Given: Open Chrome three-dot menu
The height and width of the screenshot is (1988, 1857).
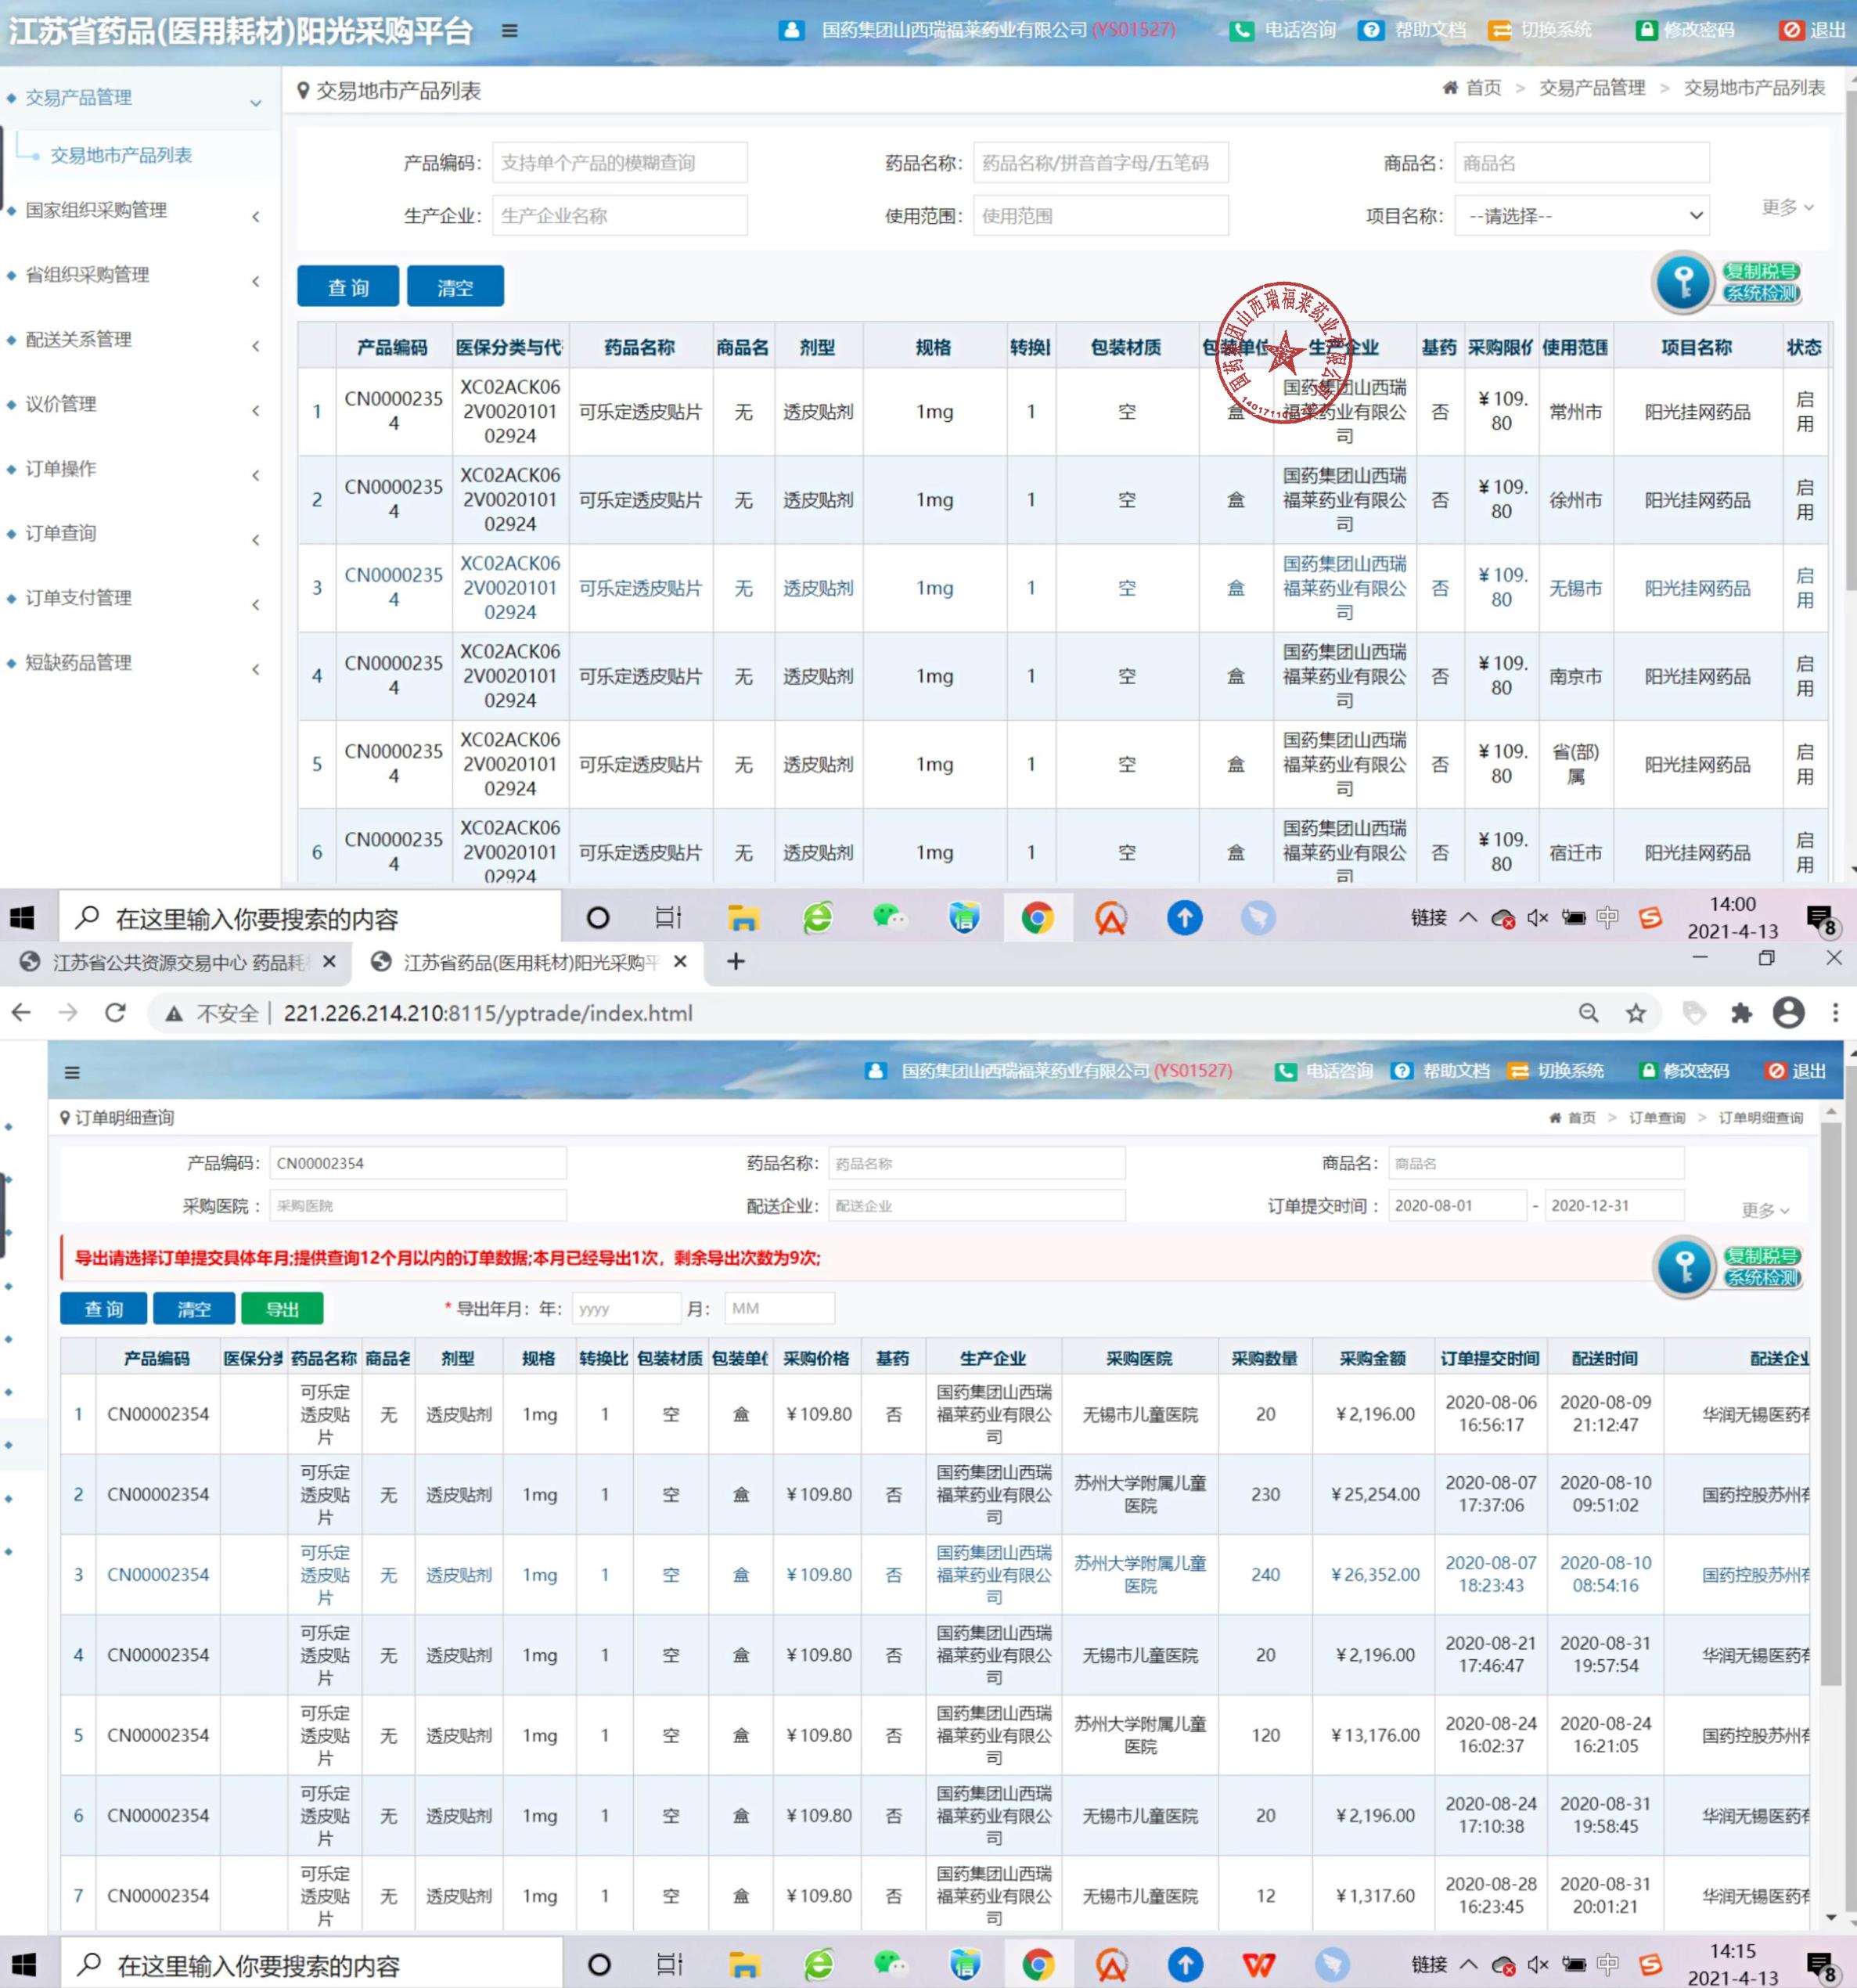Looking at the screenshot, I should [1835, 1013].
